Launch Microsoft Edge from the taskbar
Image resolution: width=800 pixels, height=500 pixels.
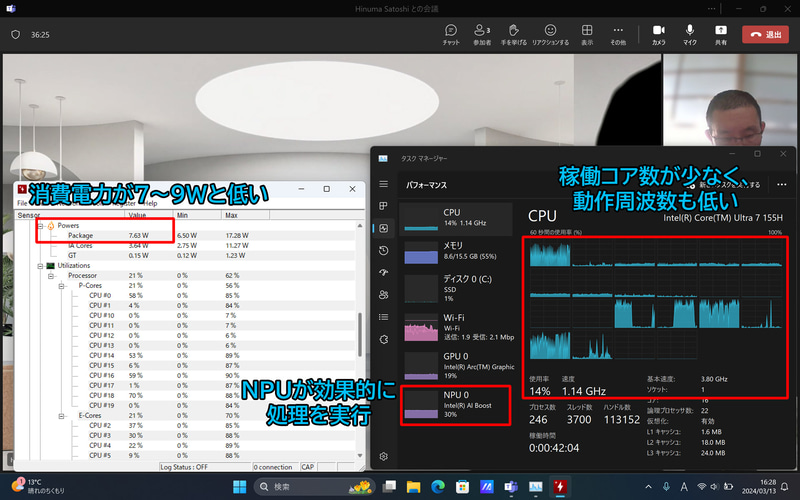click(438, 487)
